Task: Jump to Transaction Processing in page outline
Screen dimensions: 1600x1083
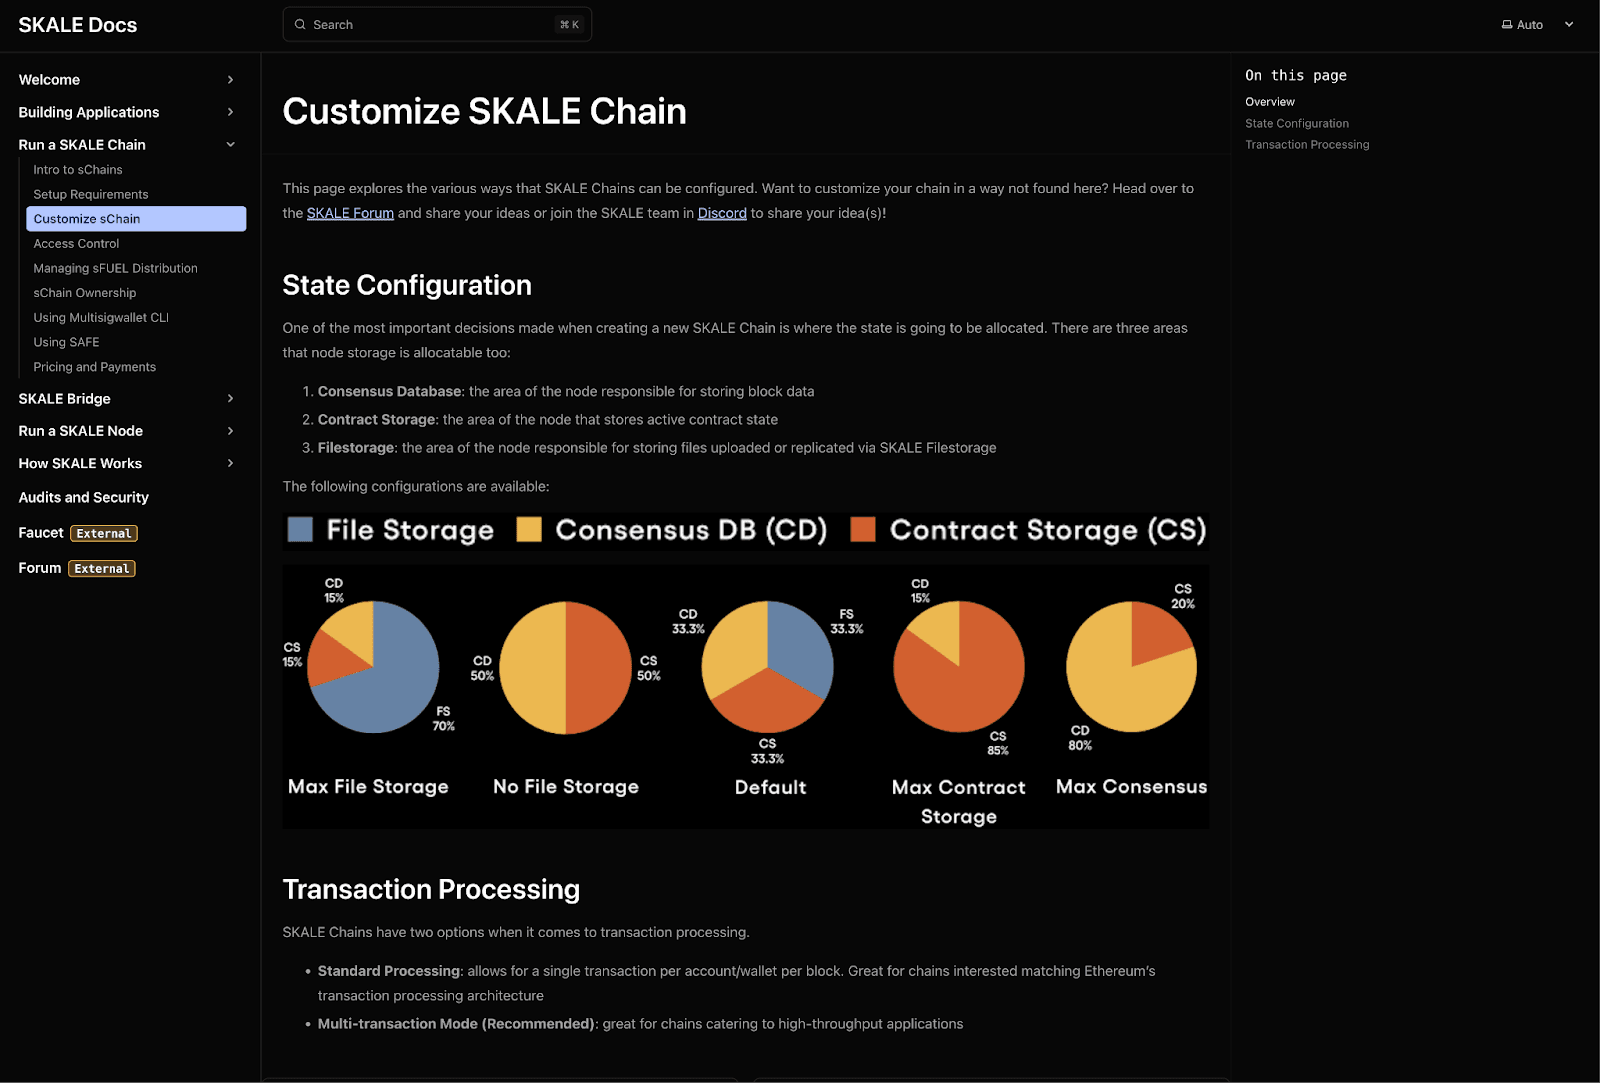Action: pos(1307,145)
